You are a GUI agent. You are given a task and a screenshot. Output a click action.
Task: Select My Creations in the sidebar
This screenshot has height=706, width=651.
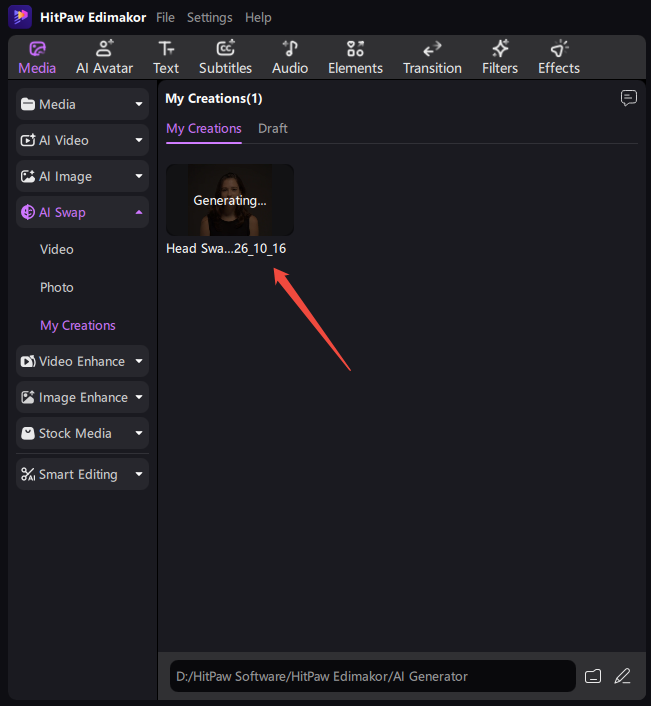click(x=78, y=326)
